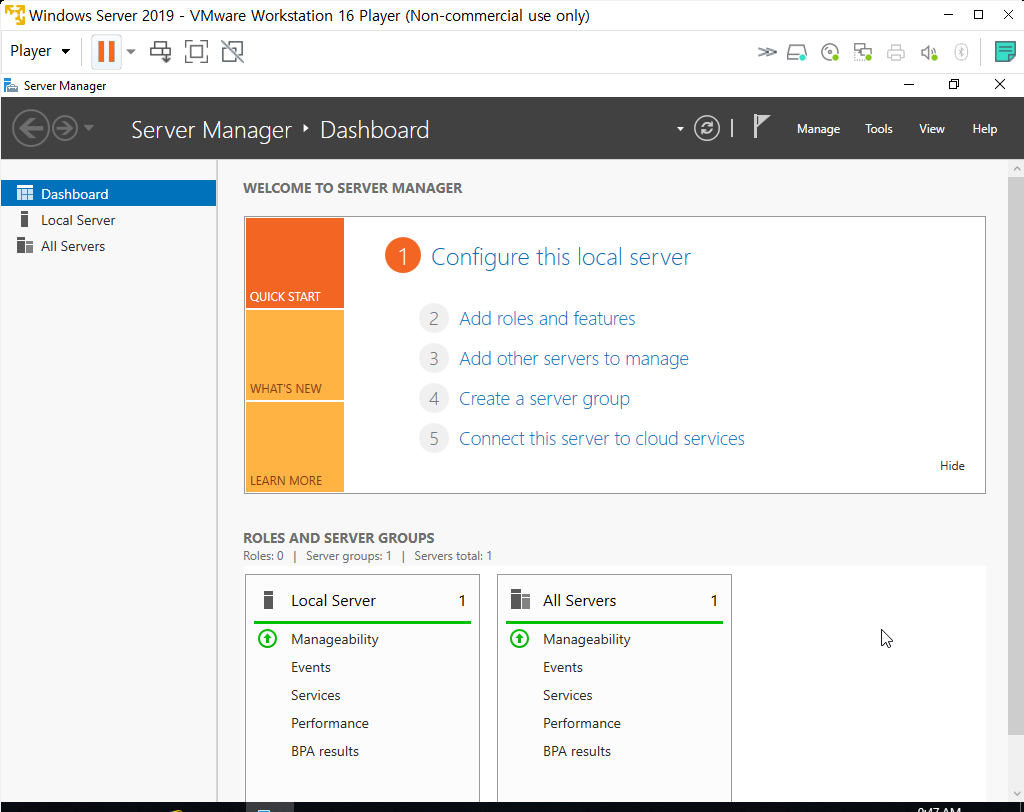Open the Help menu
This screenshot has width=1024, height=812.
coord(984,129)
